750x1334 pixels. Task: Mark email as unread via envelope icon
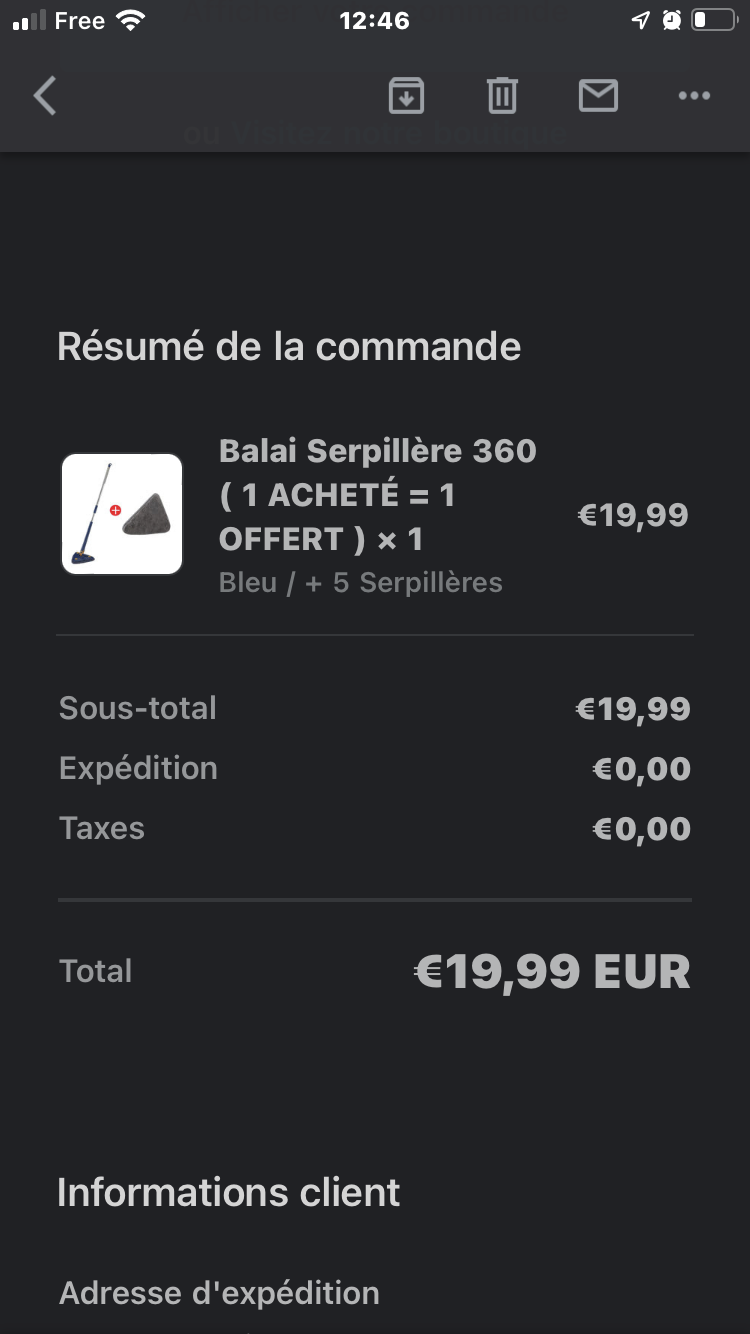tap(598, 96)
